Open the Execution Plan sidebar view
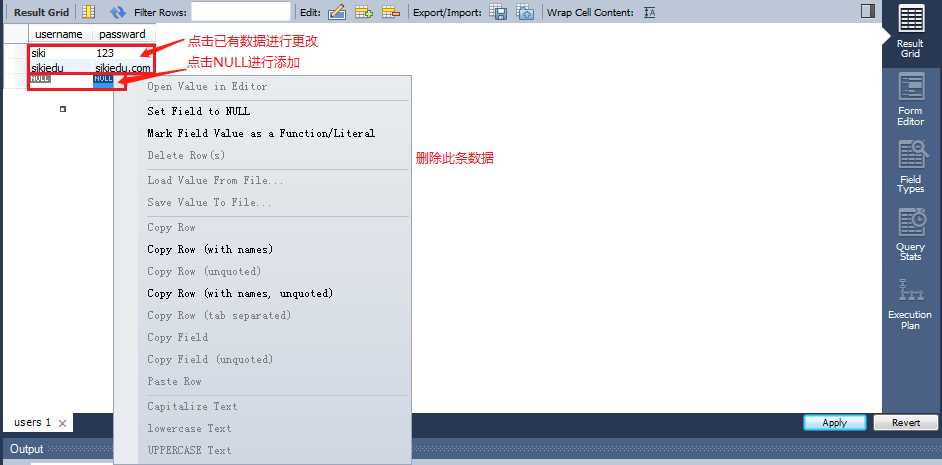The image size is (942, 465). coord(910,303)
